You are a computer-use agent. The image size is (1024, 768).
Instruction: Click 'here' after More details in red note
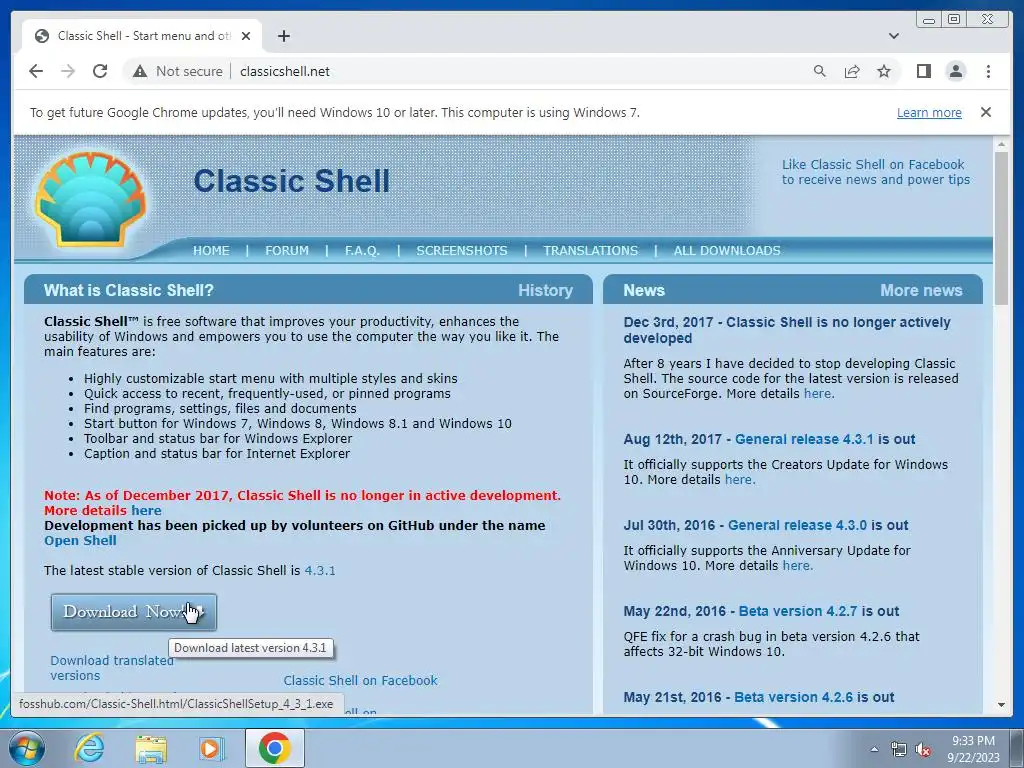click(146, 511)
